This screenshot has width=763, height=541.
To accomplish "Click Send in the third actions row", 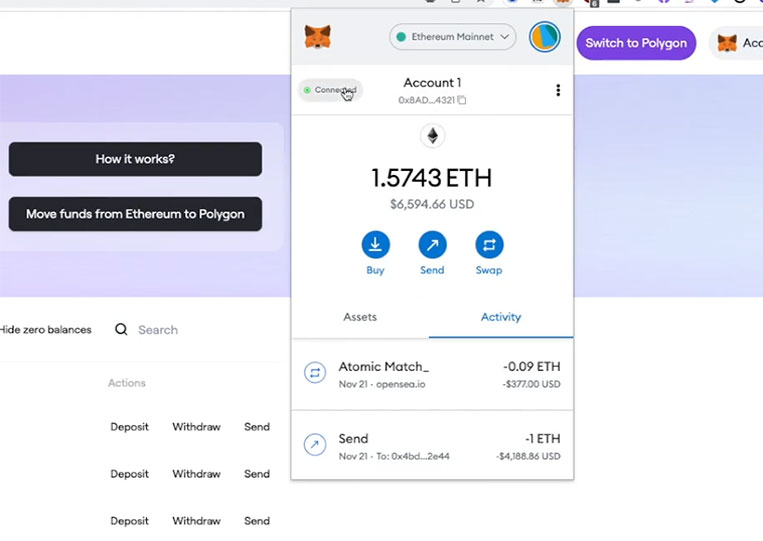I will [x=257, y=521].
